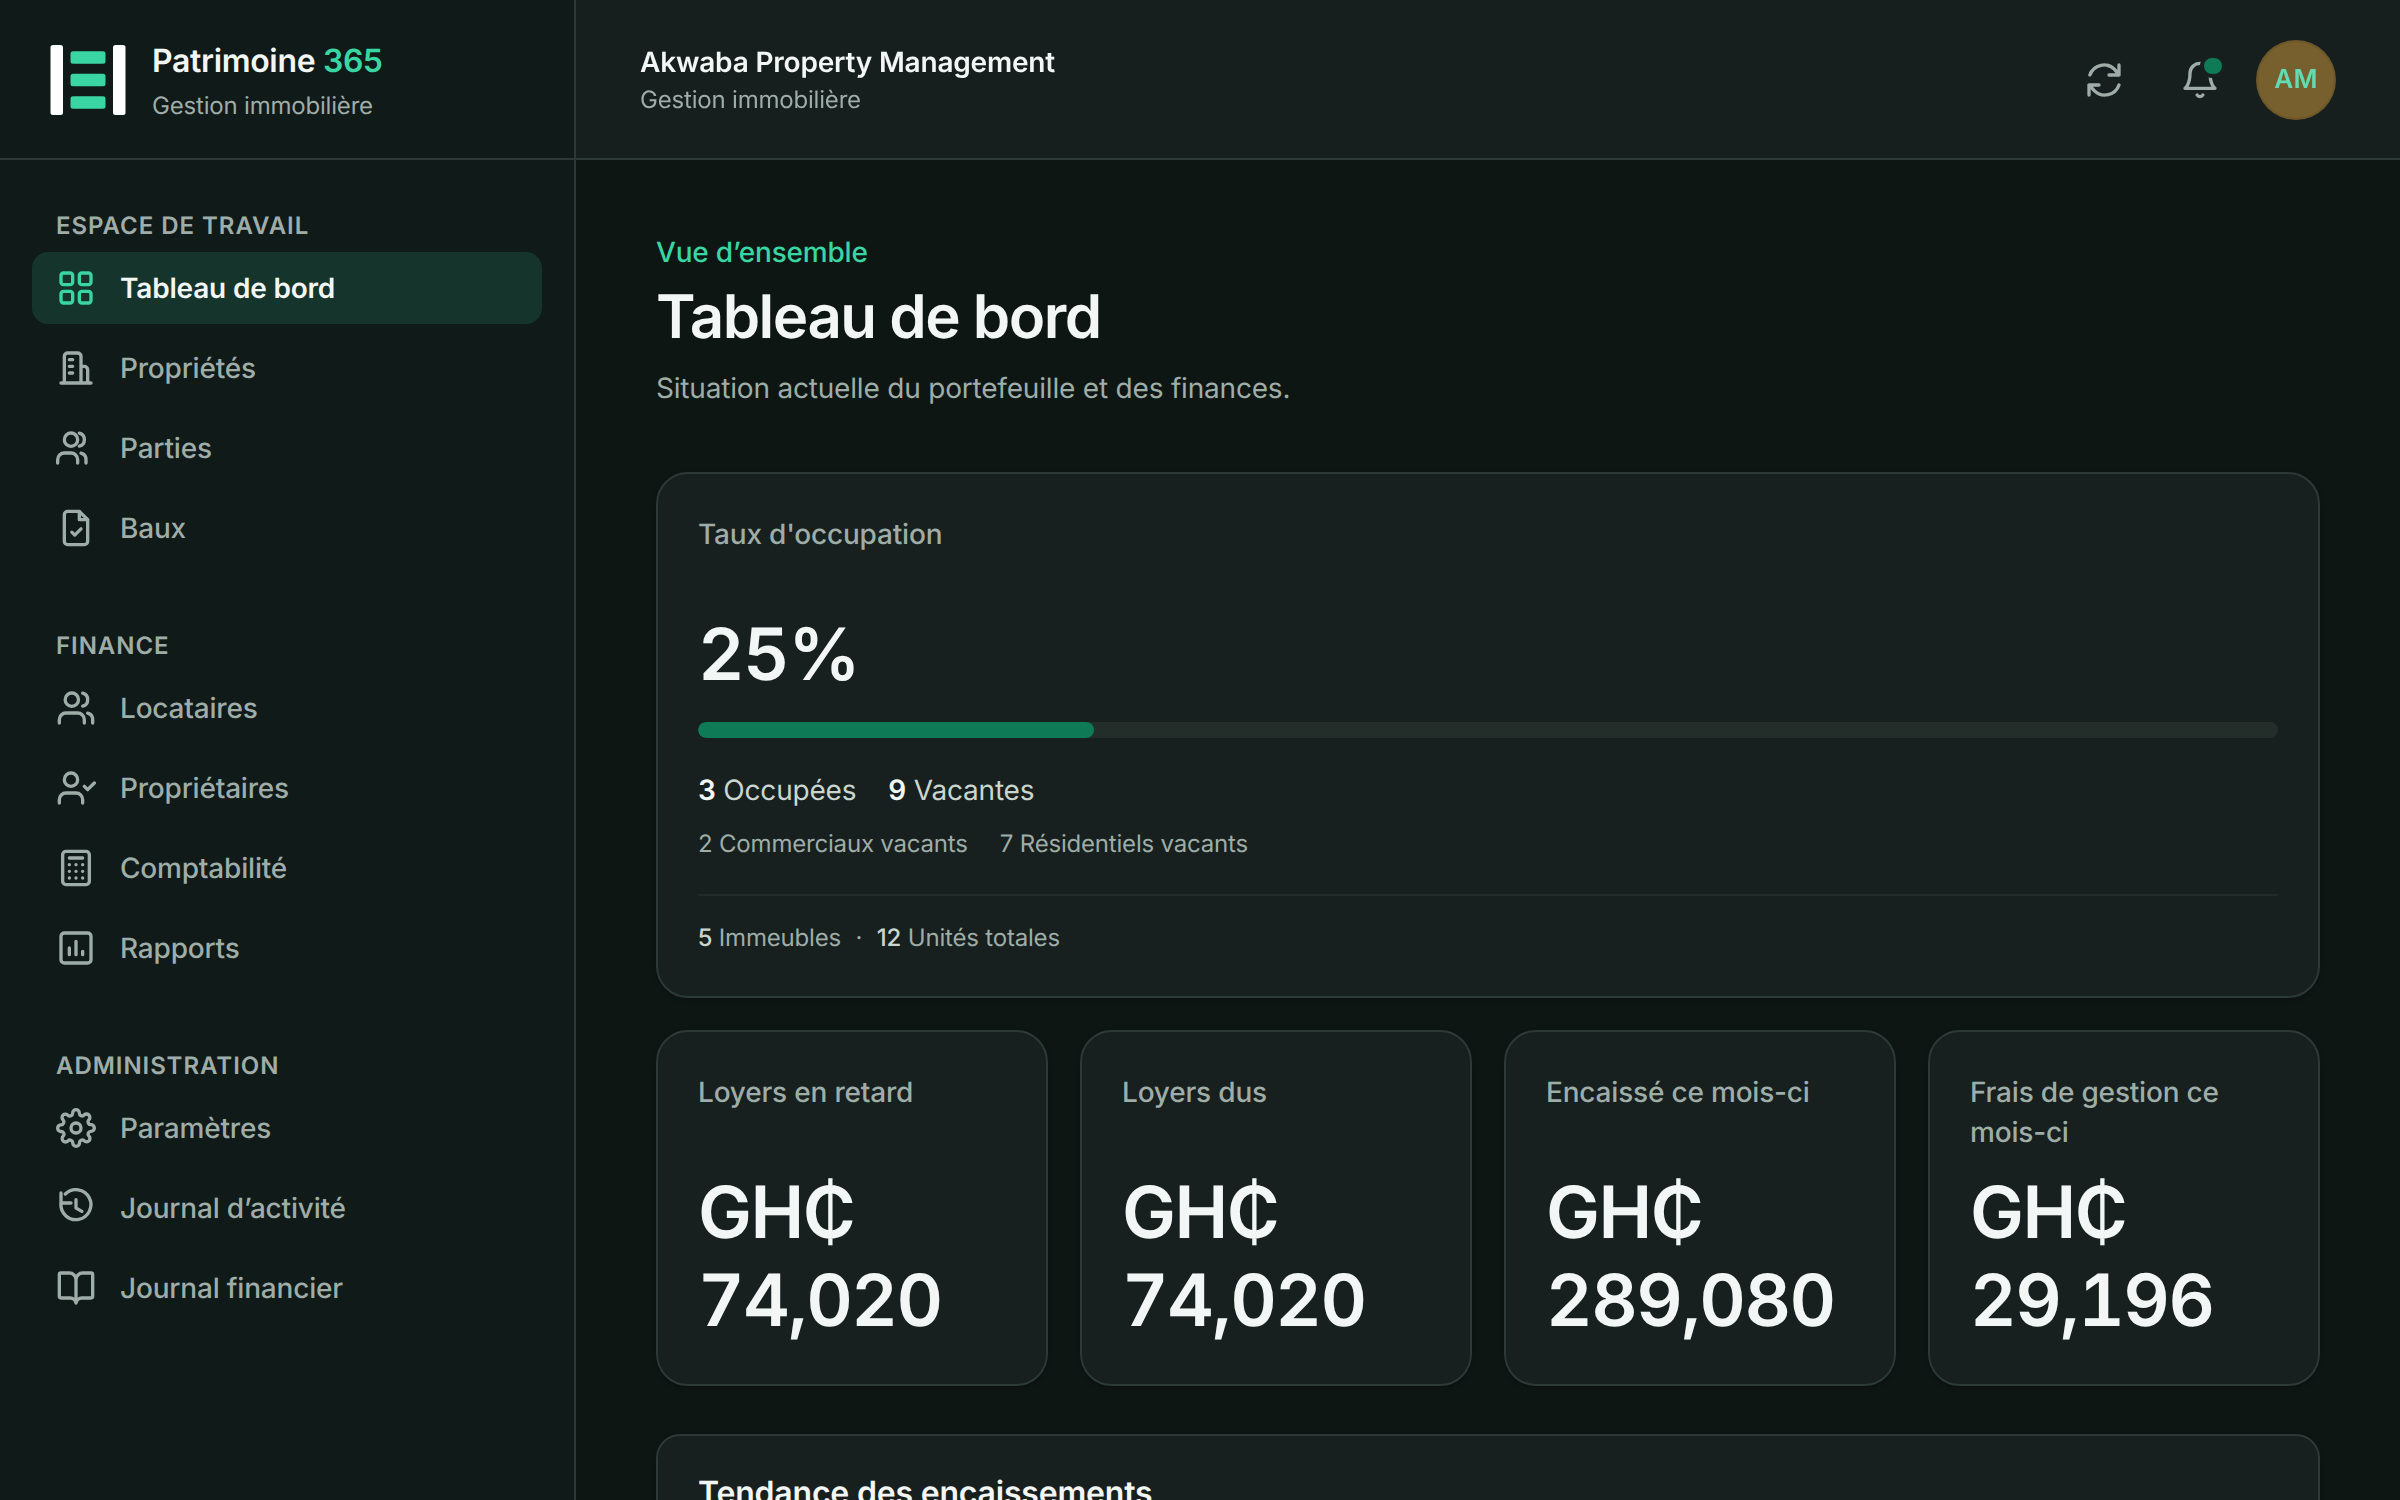
Task: Click the Locataires users icon
Action: click(x=76, y=708)
